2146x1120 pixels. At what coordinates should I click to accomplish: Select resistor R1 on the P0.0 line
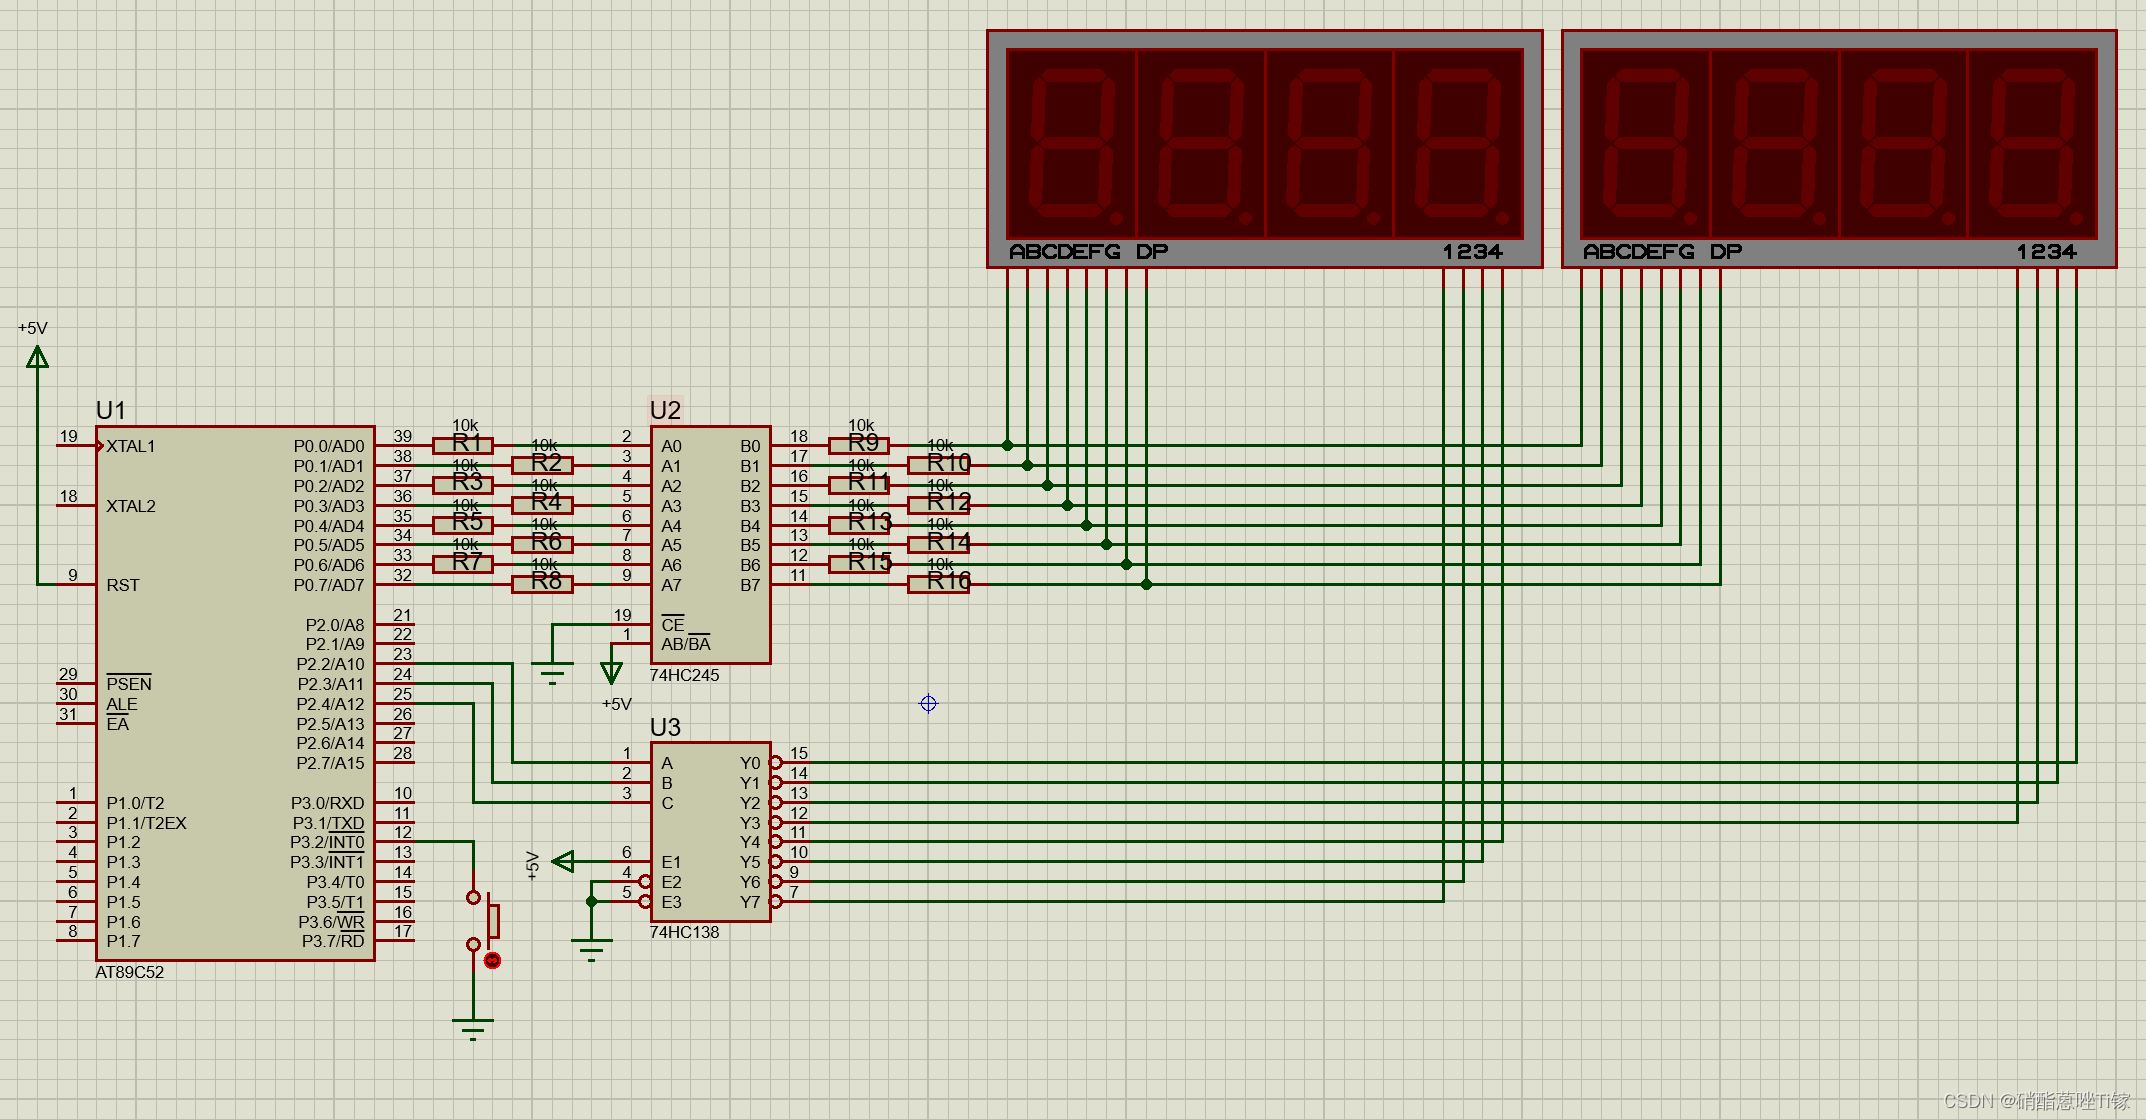pyautogui.click(x=463, y=445)
